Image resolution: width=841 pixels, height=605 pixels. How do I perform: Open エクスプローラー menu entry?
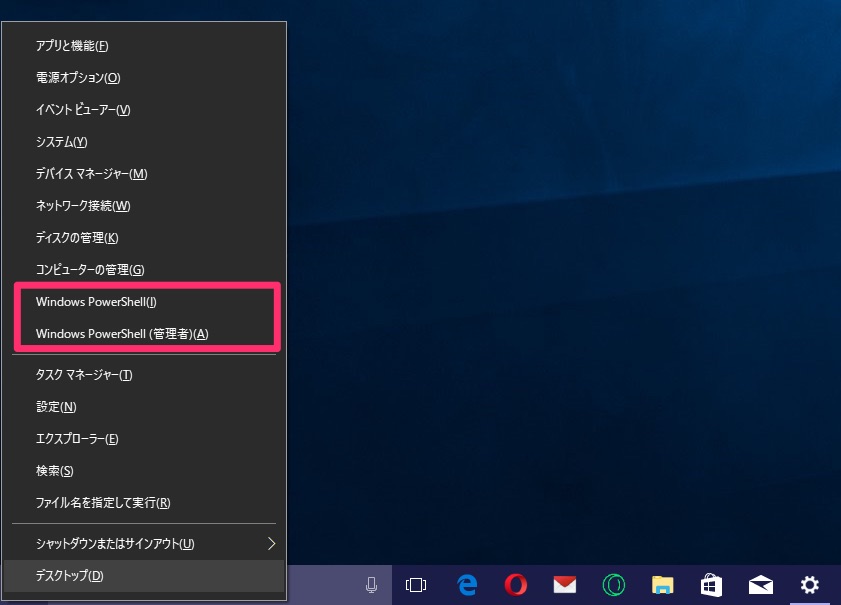tap(144, 439)
